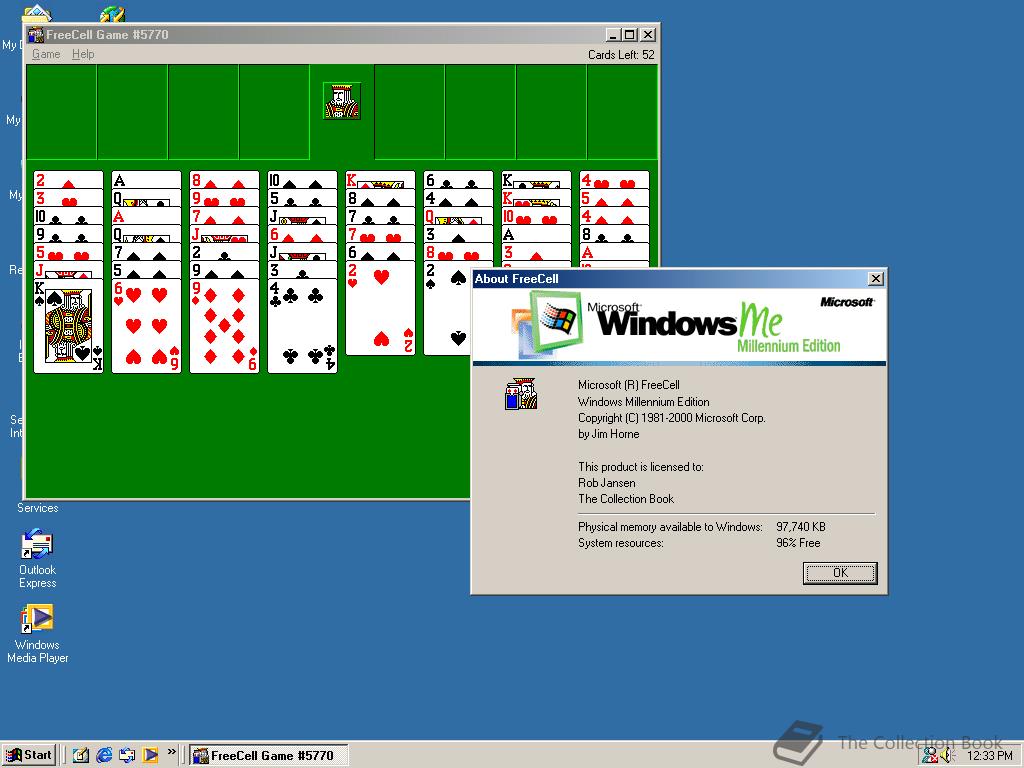The image size is (1024, 768).
Task: Click the 4 of Spades card
Action: [x=458, y=198]
